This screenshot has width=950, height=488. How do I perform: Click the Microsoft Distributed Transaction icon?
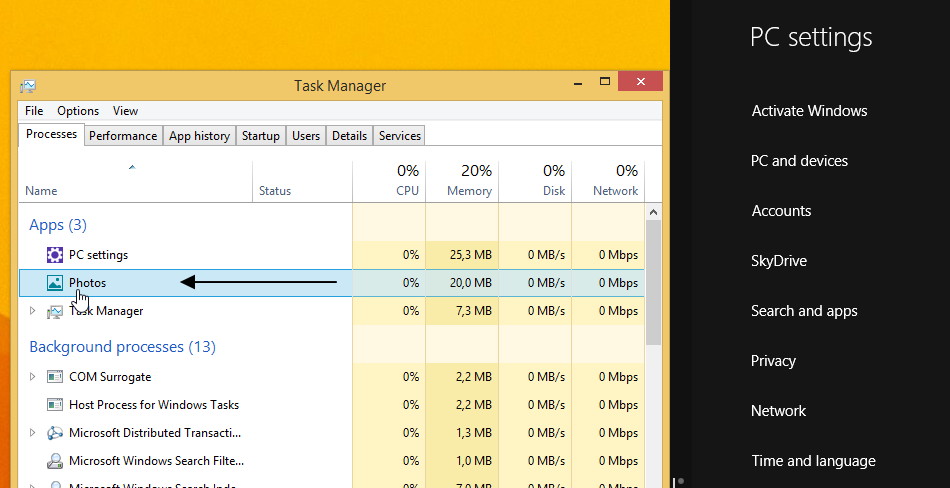pyautogui.click(x=55, y=433)
